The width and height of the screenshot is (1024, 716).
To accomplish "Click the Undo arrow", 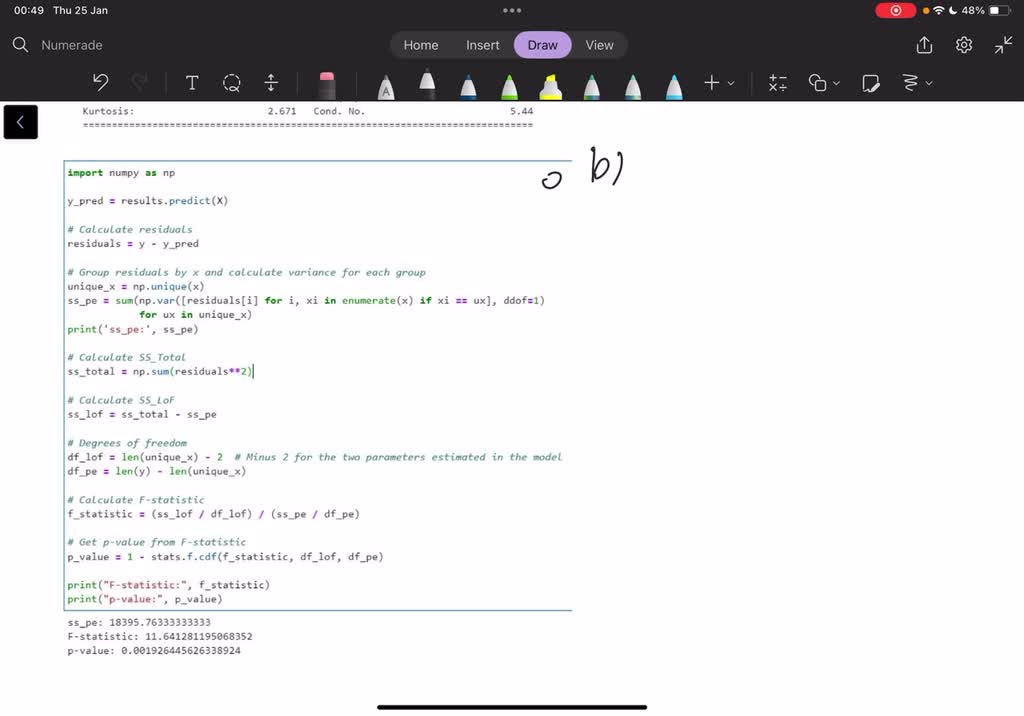I will [x=100, y=83].
